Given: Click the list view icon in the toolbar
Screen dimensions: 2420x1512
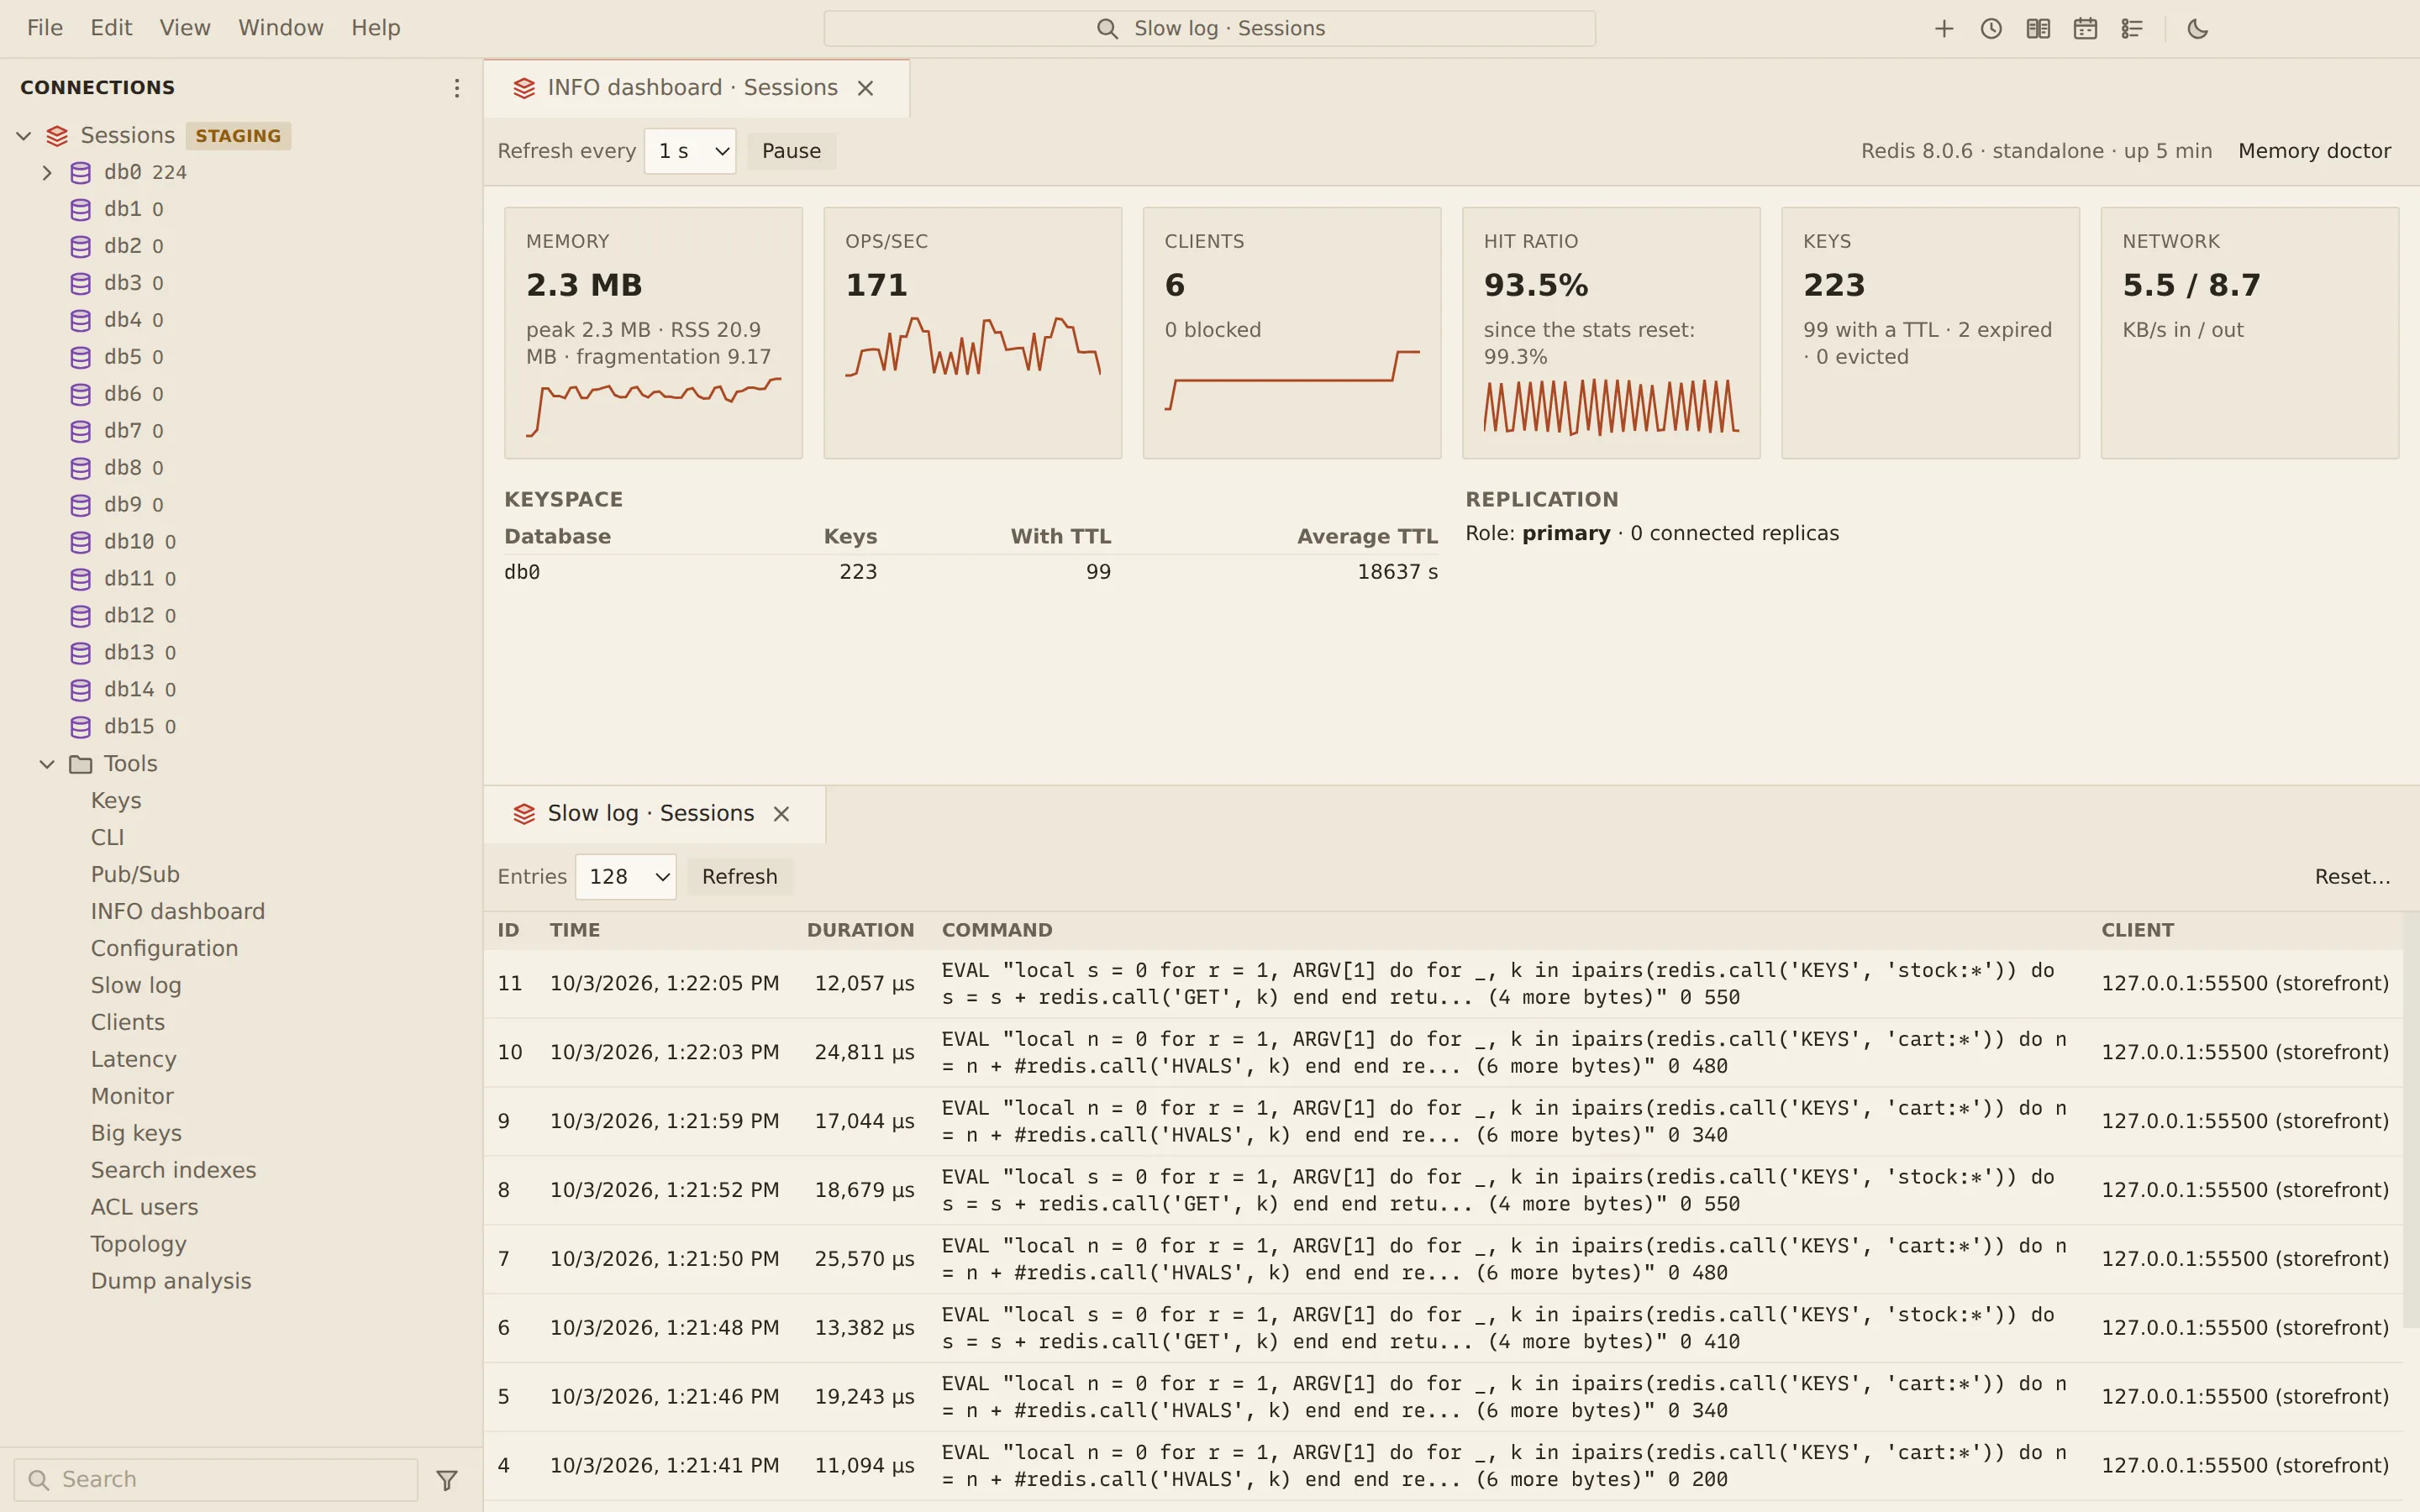Looking at the screenshot, I should [2132, 29].
